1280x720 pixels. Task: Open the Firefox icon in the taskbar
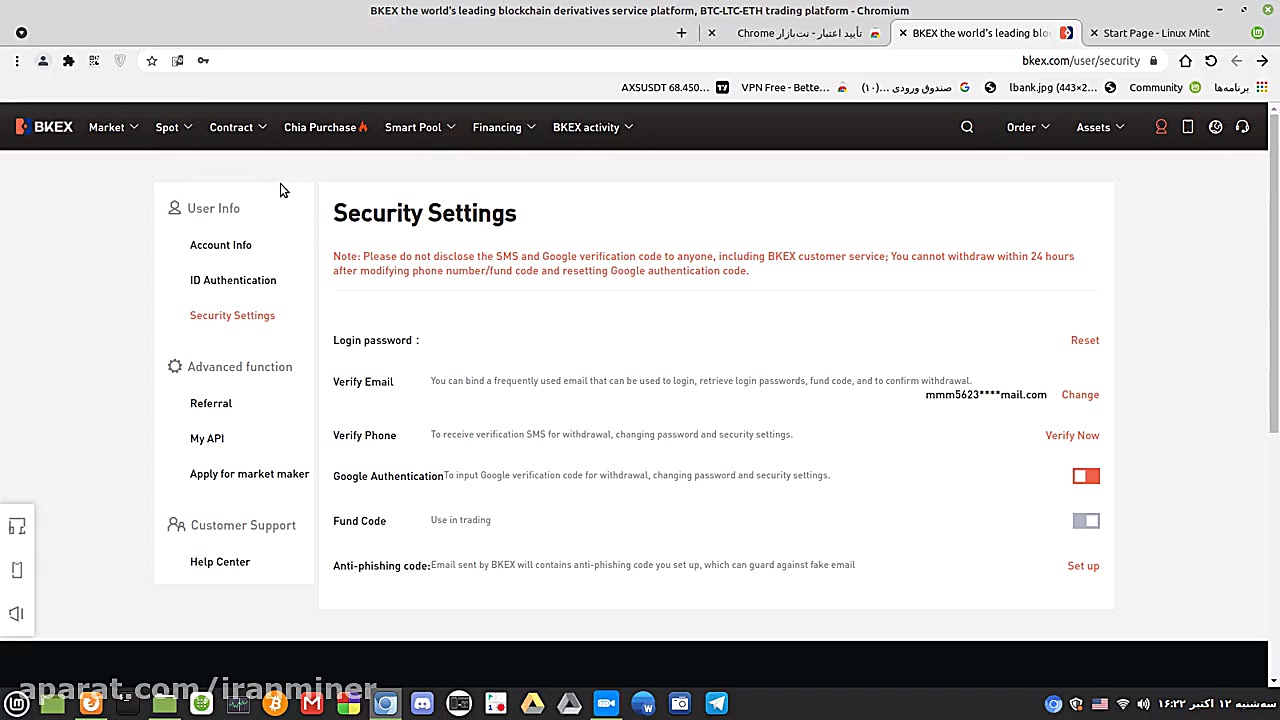point(91,704)
